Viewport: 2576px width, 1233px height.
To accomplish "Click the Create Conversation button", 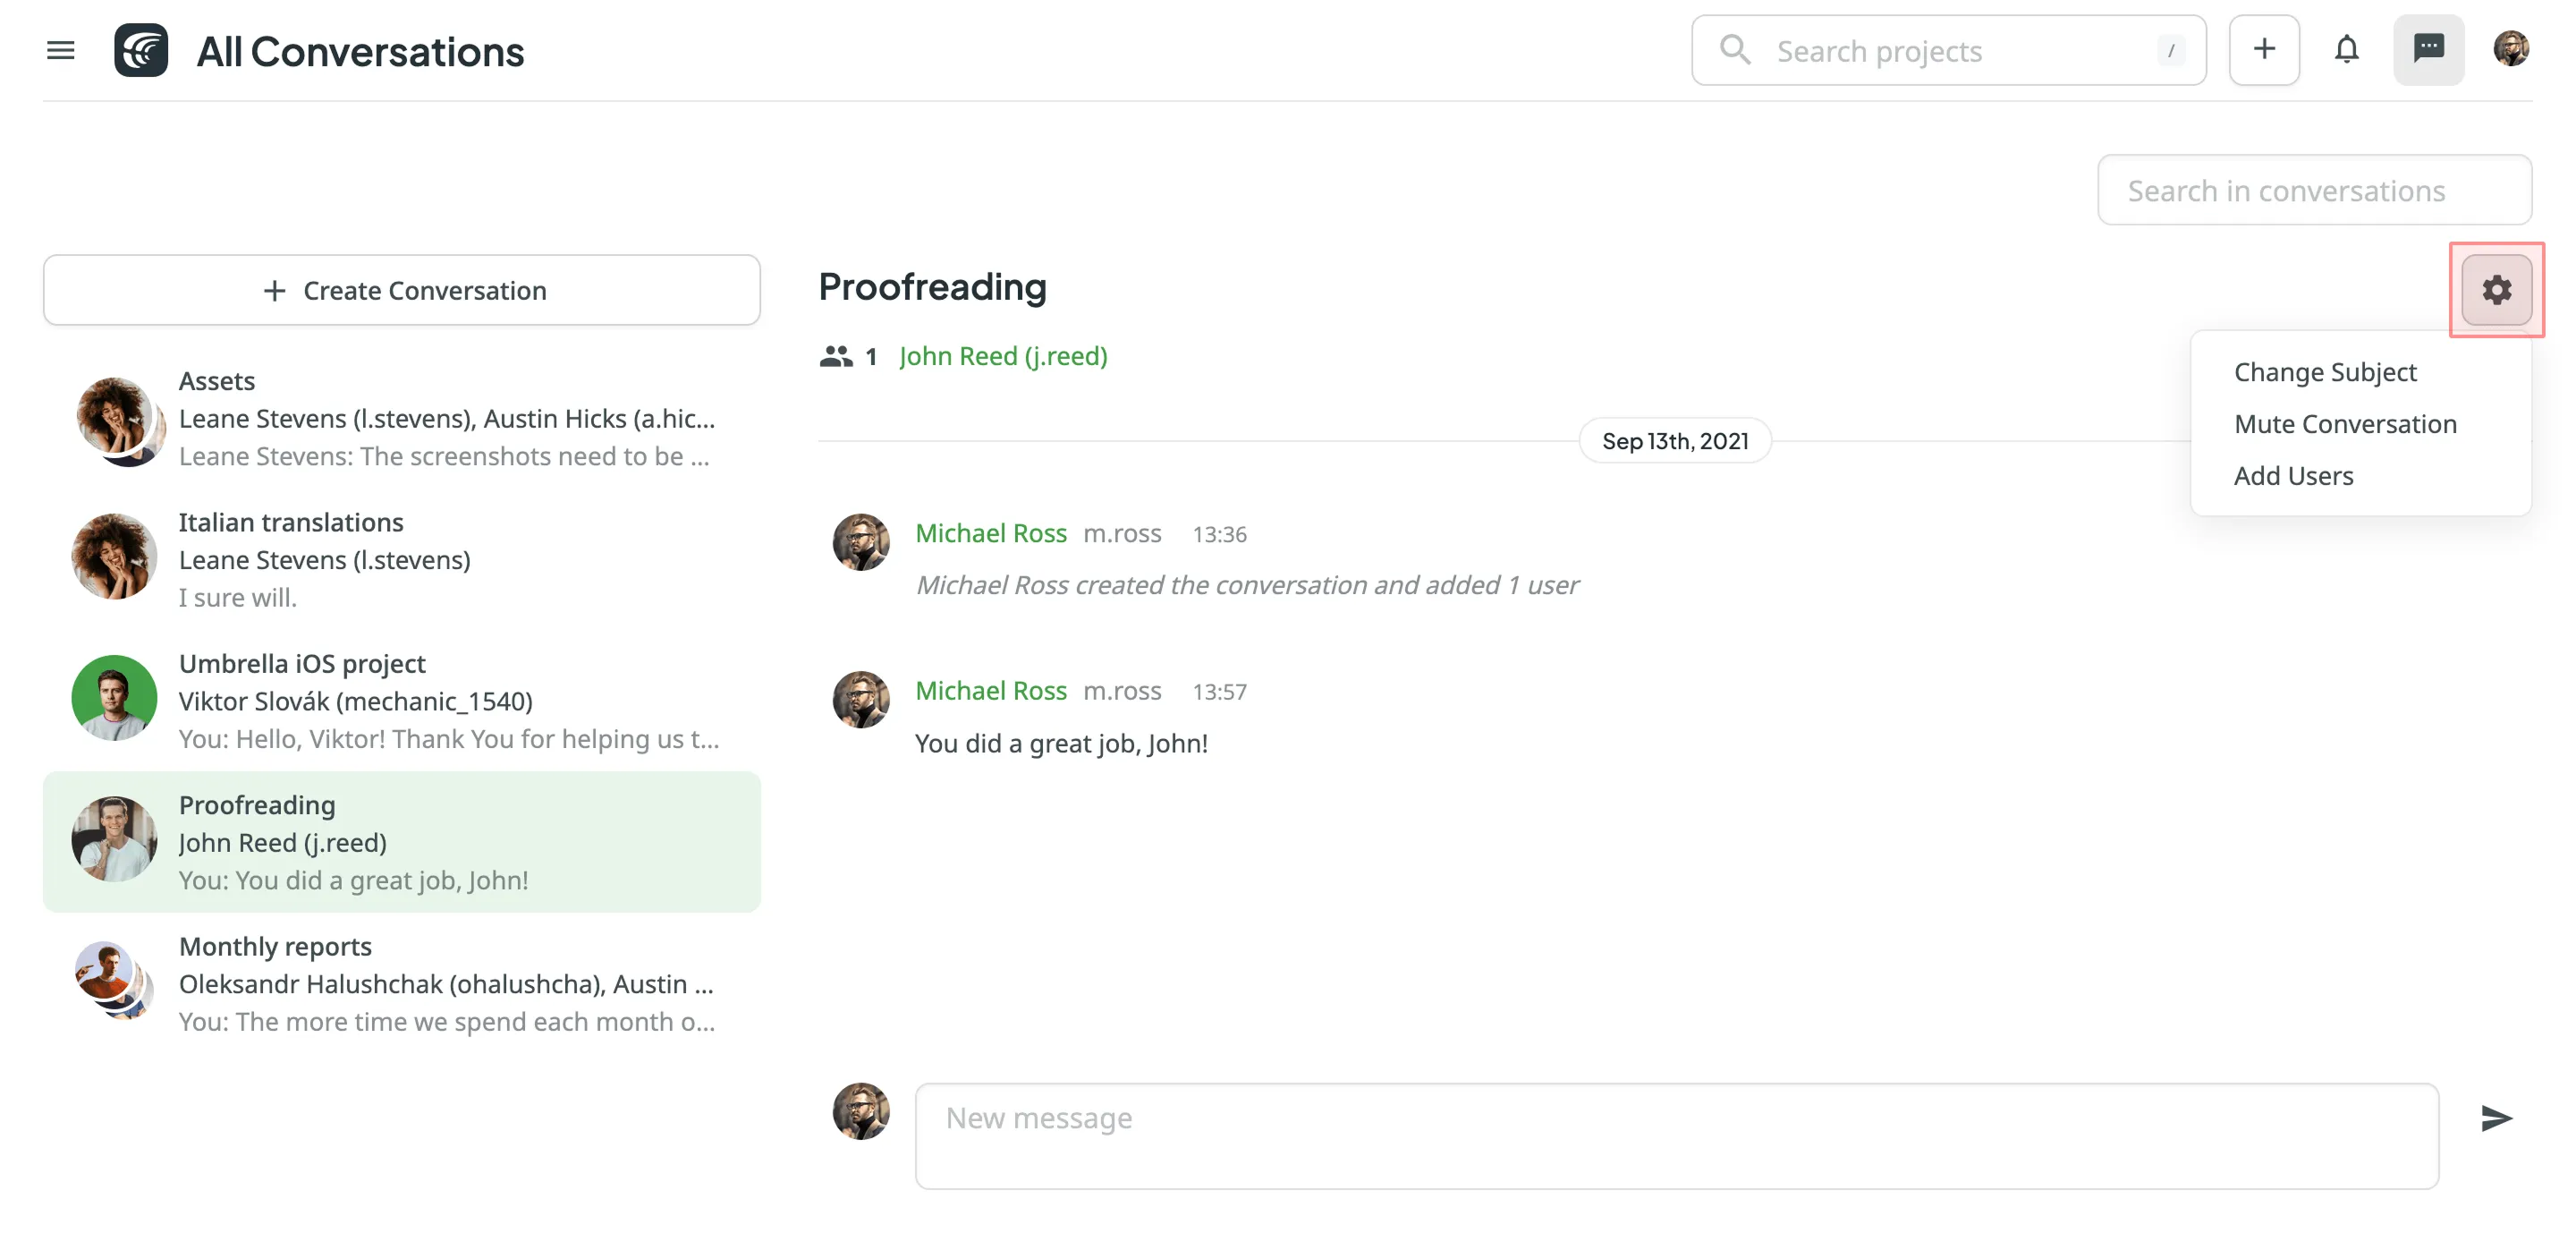I will pyautogui.click(x=402, y=290).
